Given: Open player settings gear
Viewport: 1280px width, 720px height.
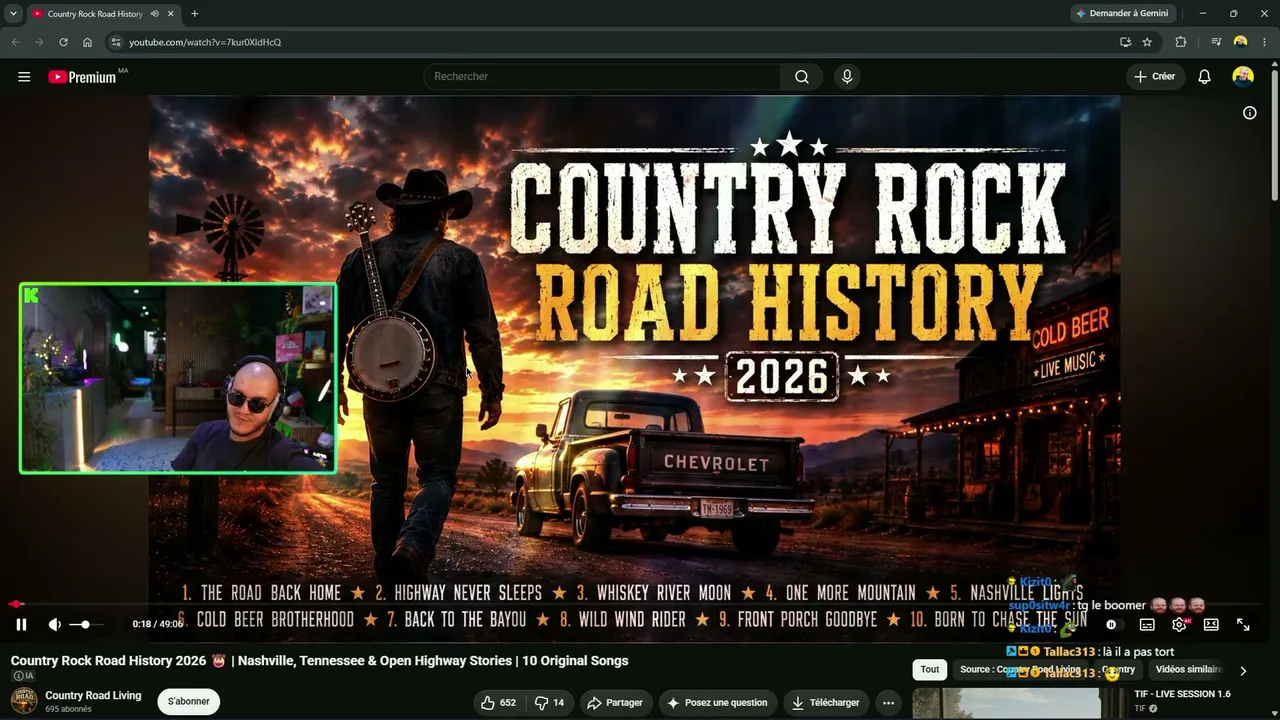Looking at the screenshot, I should pyautogui.click(x=1179, y=624).
